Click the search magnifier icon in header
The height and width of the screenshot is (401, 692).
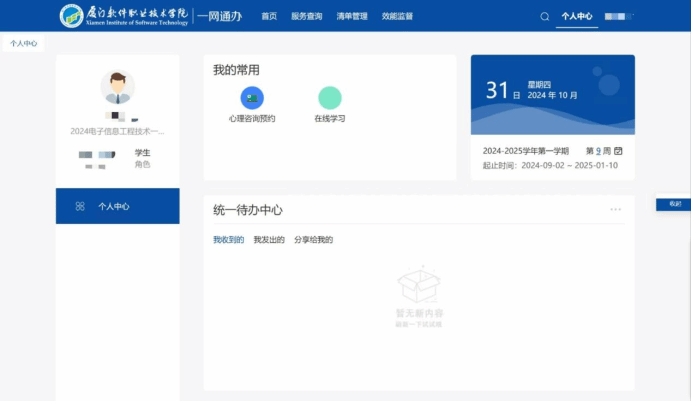[x=545, y=16]
